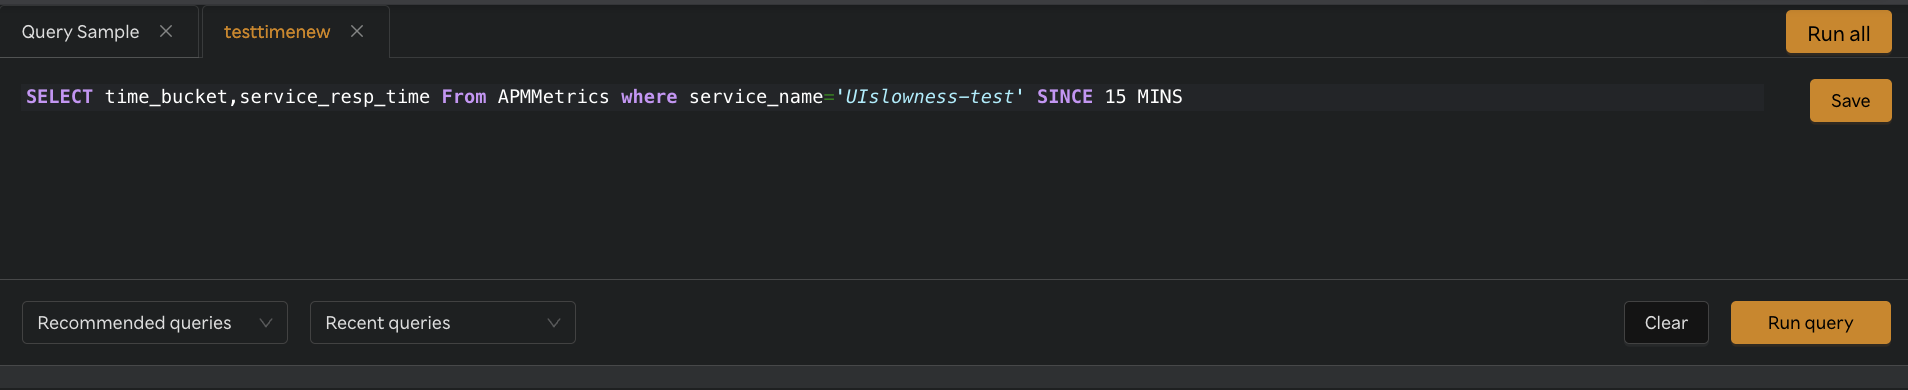Switch to the Query Sample tab
The width and height of the screenshot is (1908, 390).
tap(80, 32)
